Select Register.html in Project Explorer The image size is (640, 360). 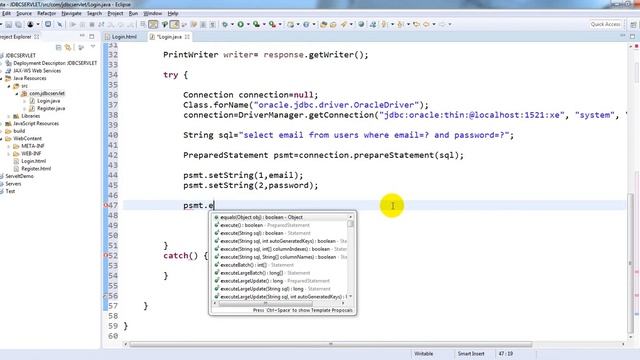pos(36,169)
